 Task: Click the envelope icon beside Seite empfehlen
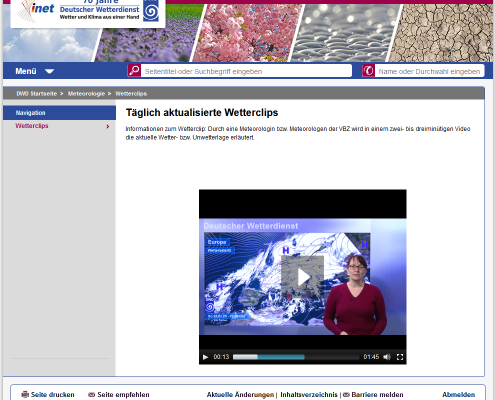pos(91,395)
